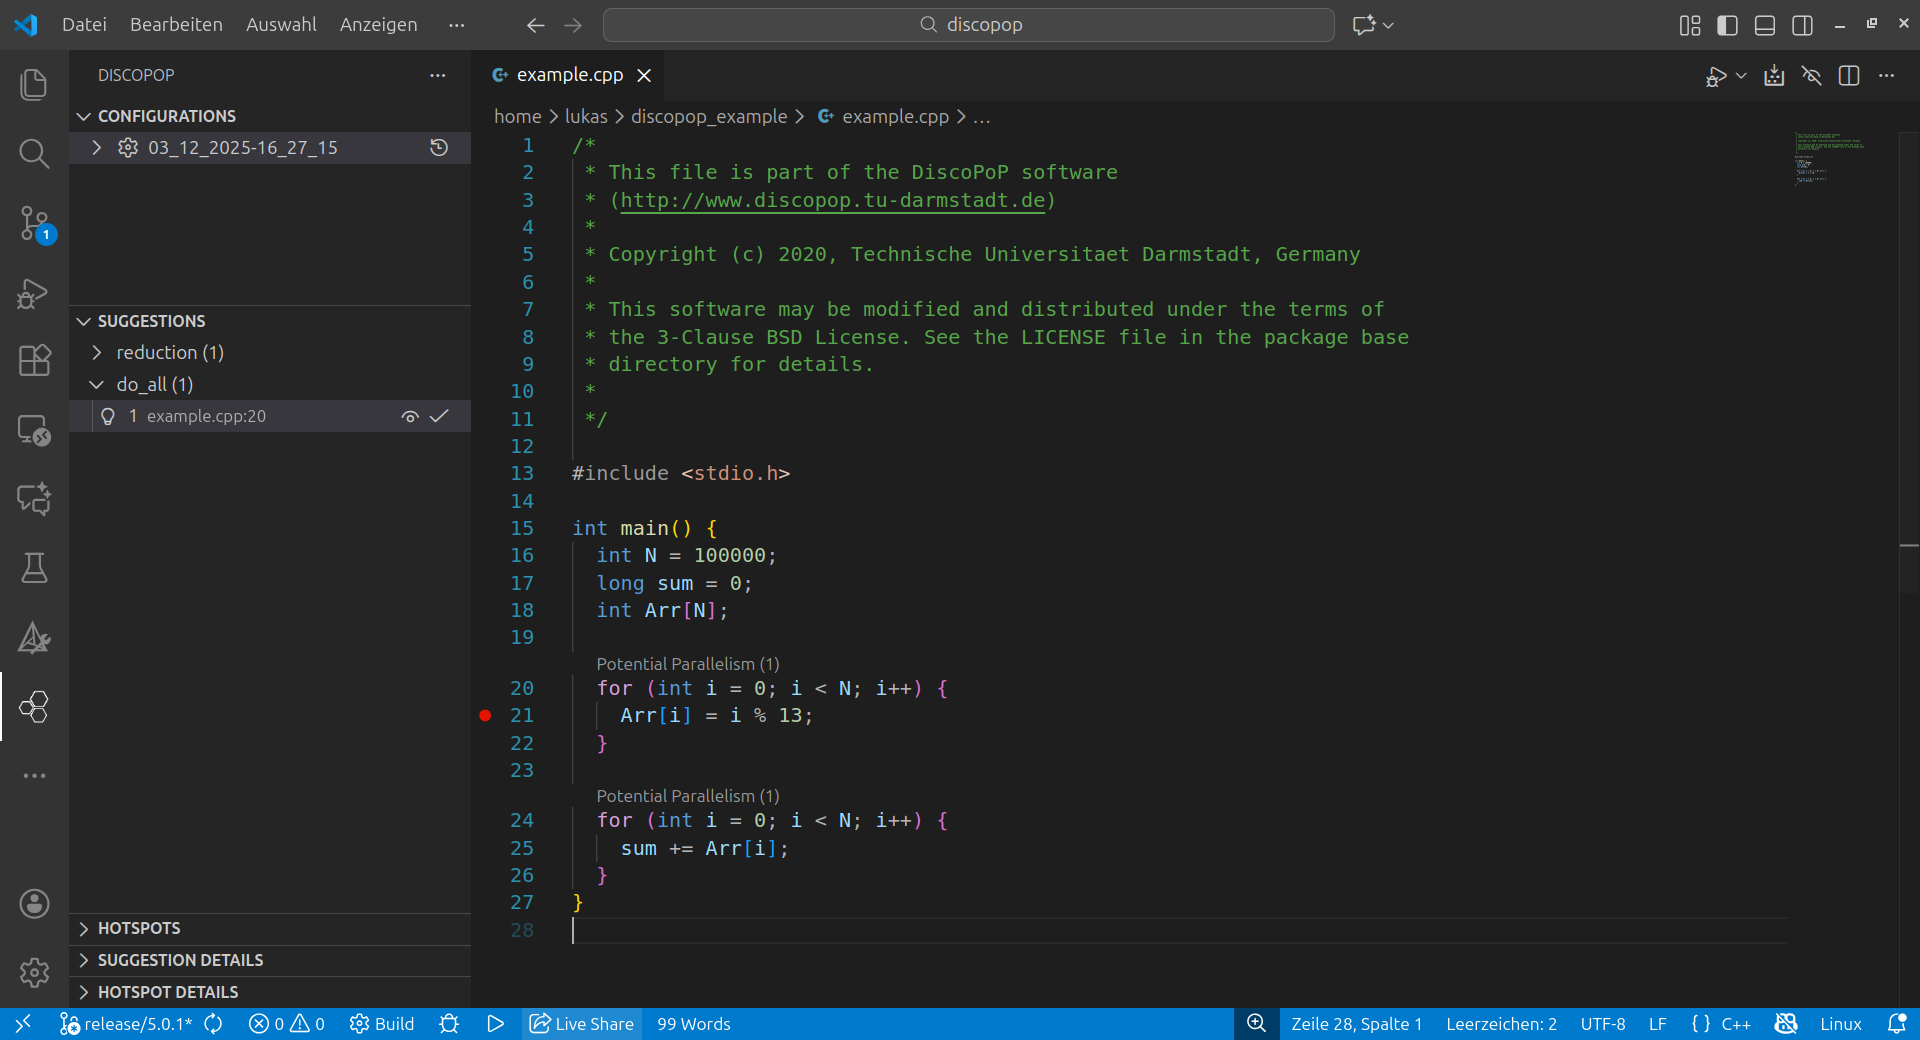The height and width of the screenshot is (1040, 1920).
Task: Open the Anzeigen menu
Action: pos(378,25)
